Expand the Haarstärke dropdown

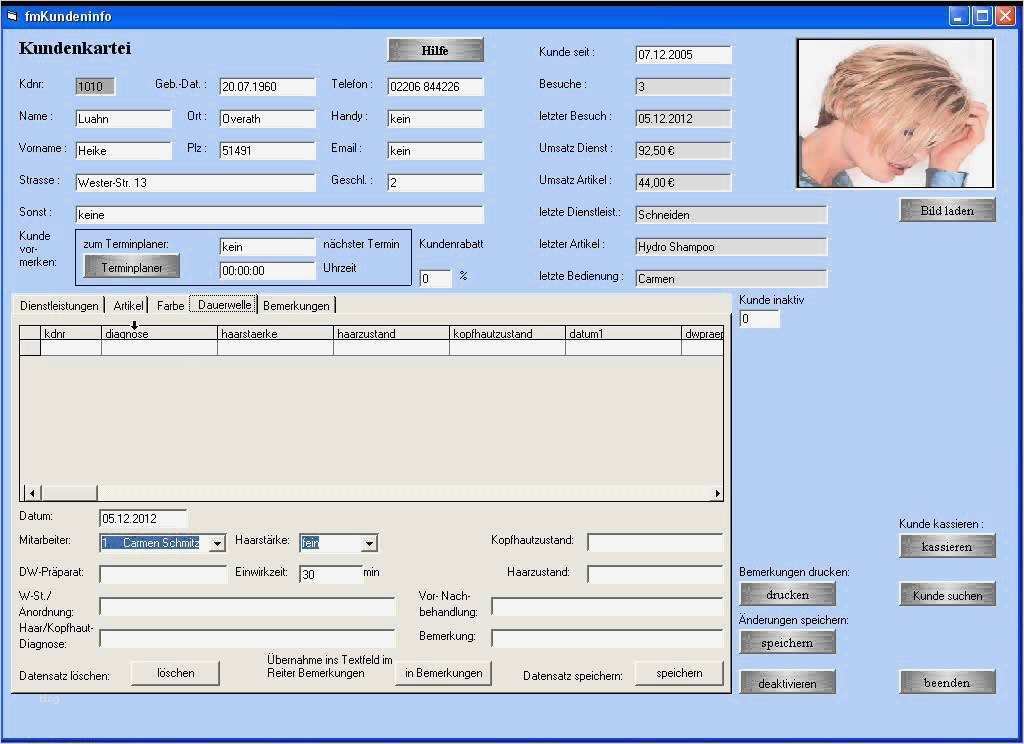pos(370,543)
